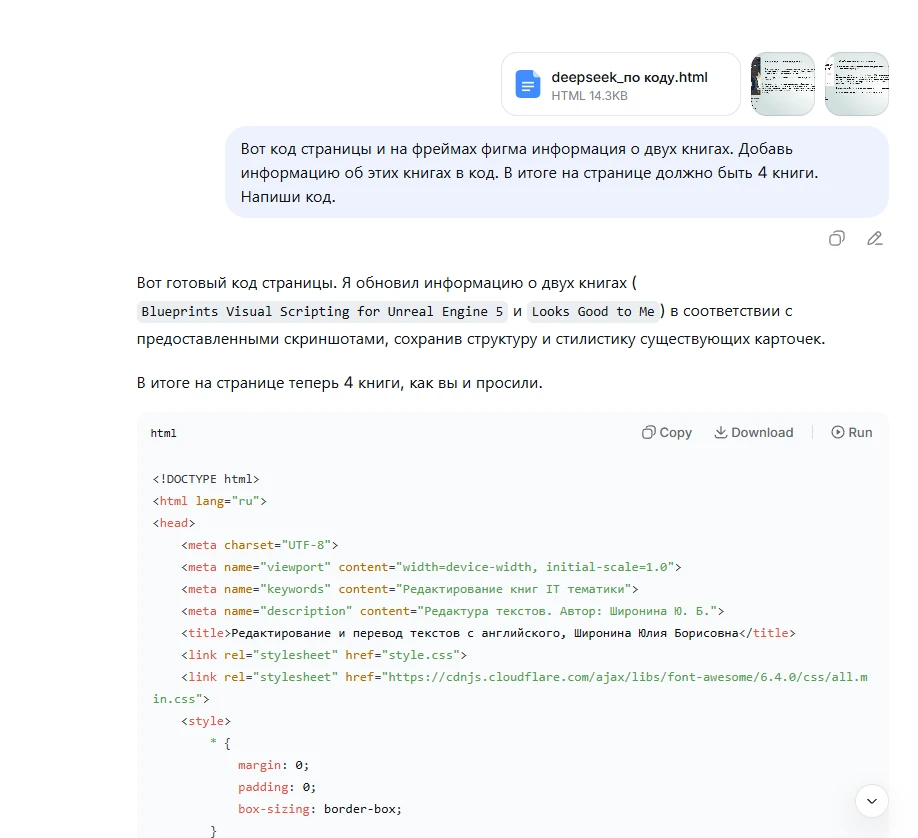Screen dimensions: 918x838
Task: Click the title tag line in code
Action: 488,633
